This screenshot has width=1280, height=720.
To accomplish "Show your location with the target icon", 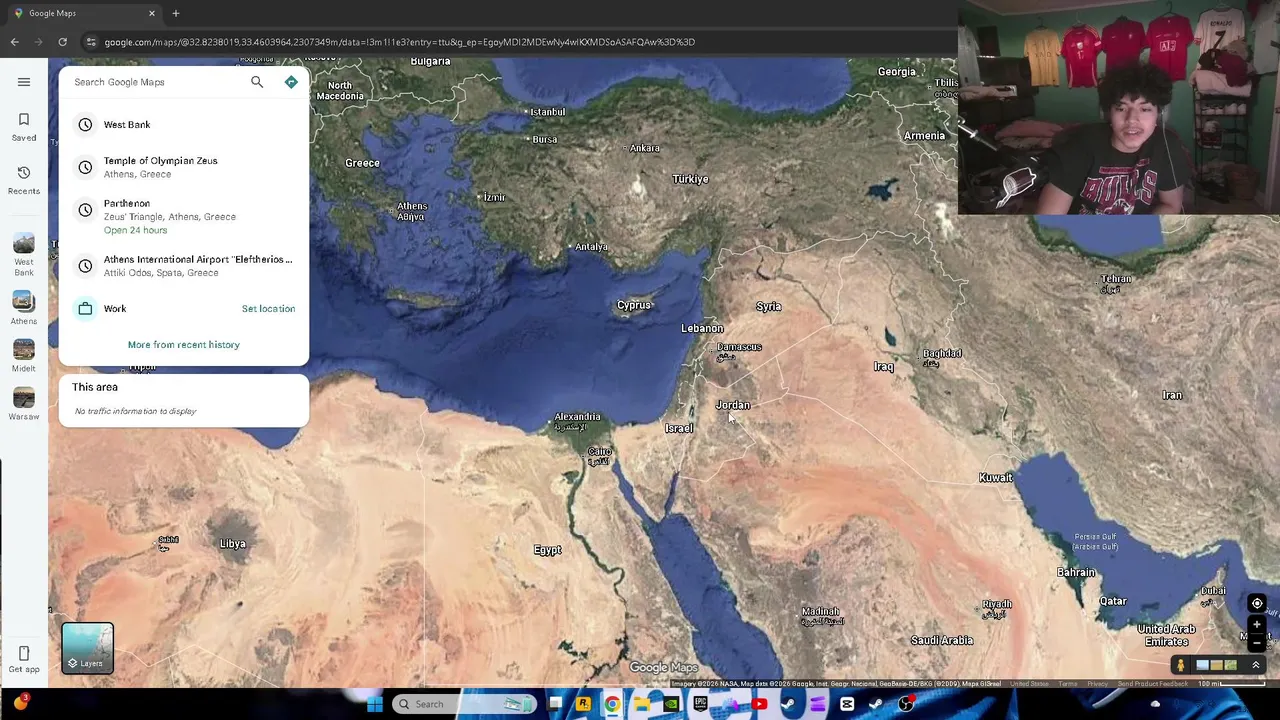I will coord(1257,603).
